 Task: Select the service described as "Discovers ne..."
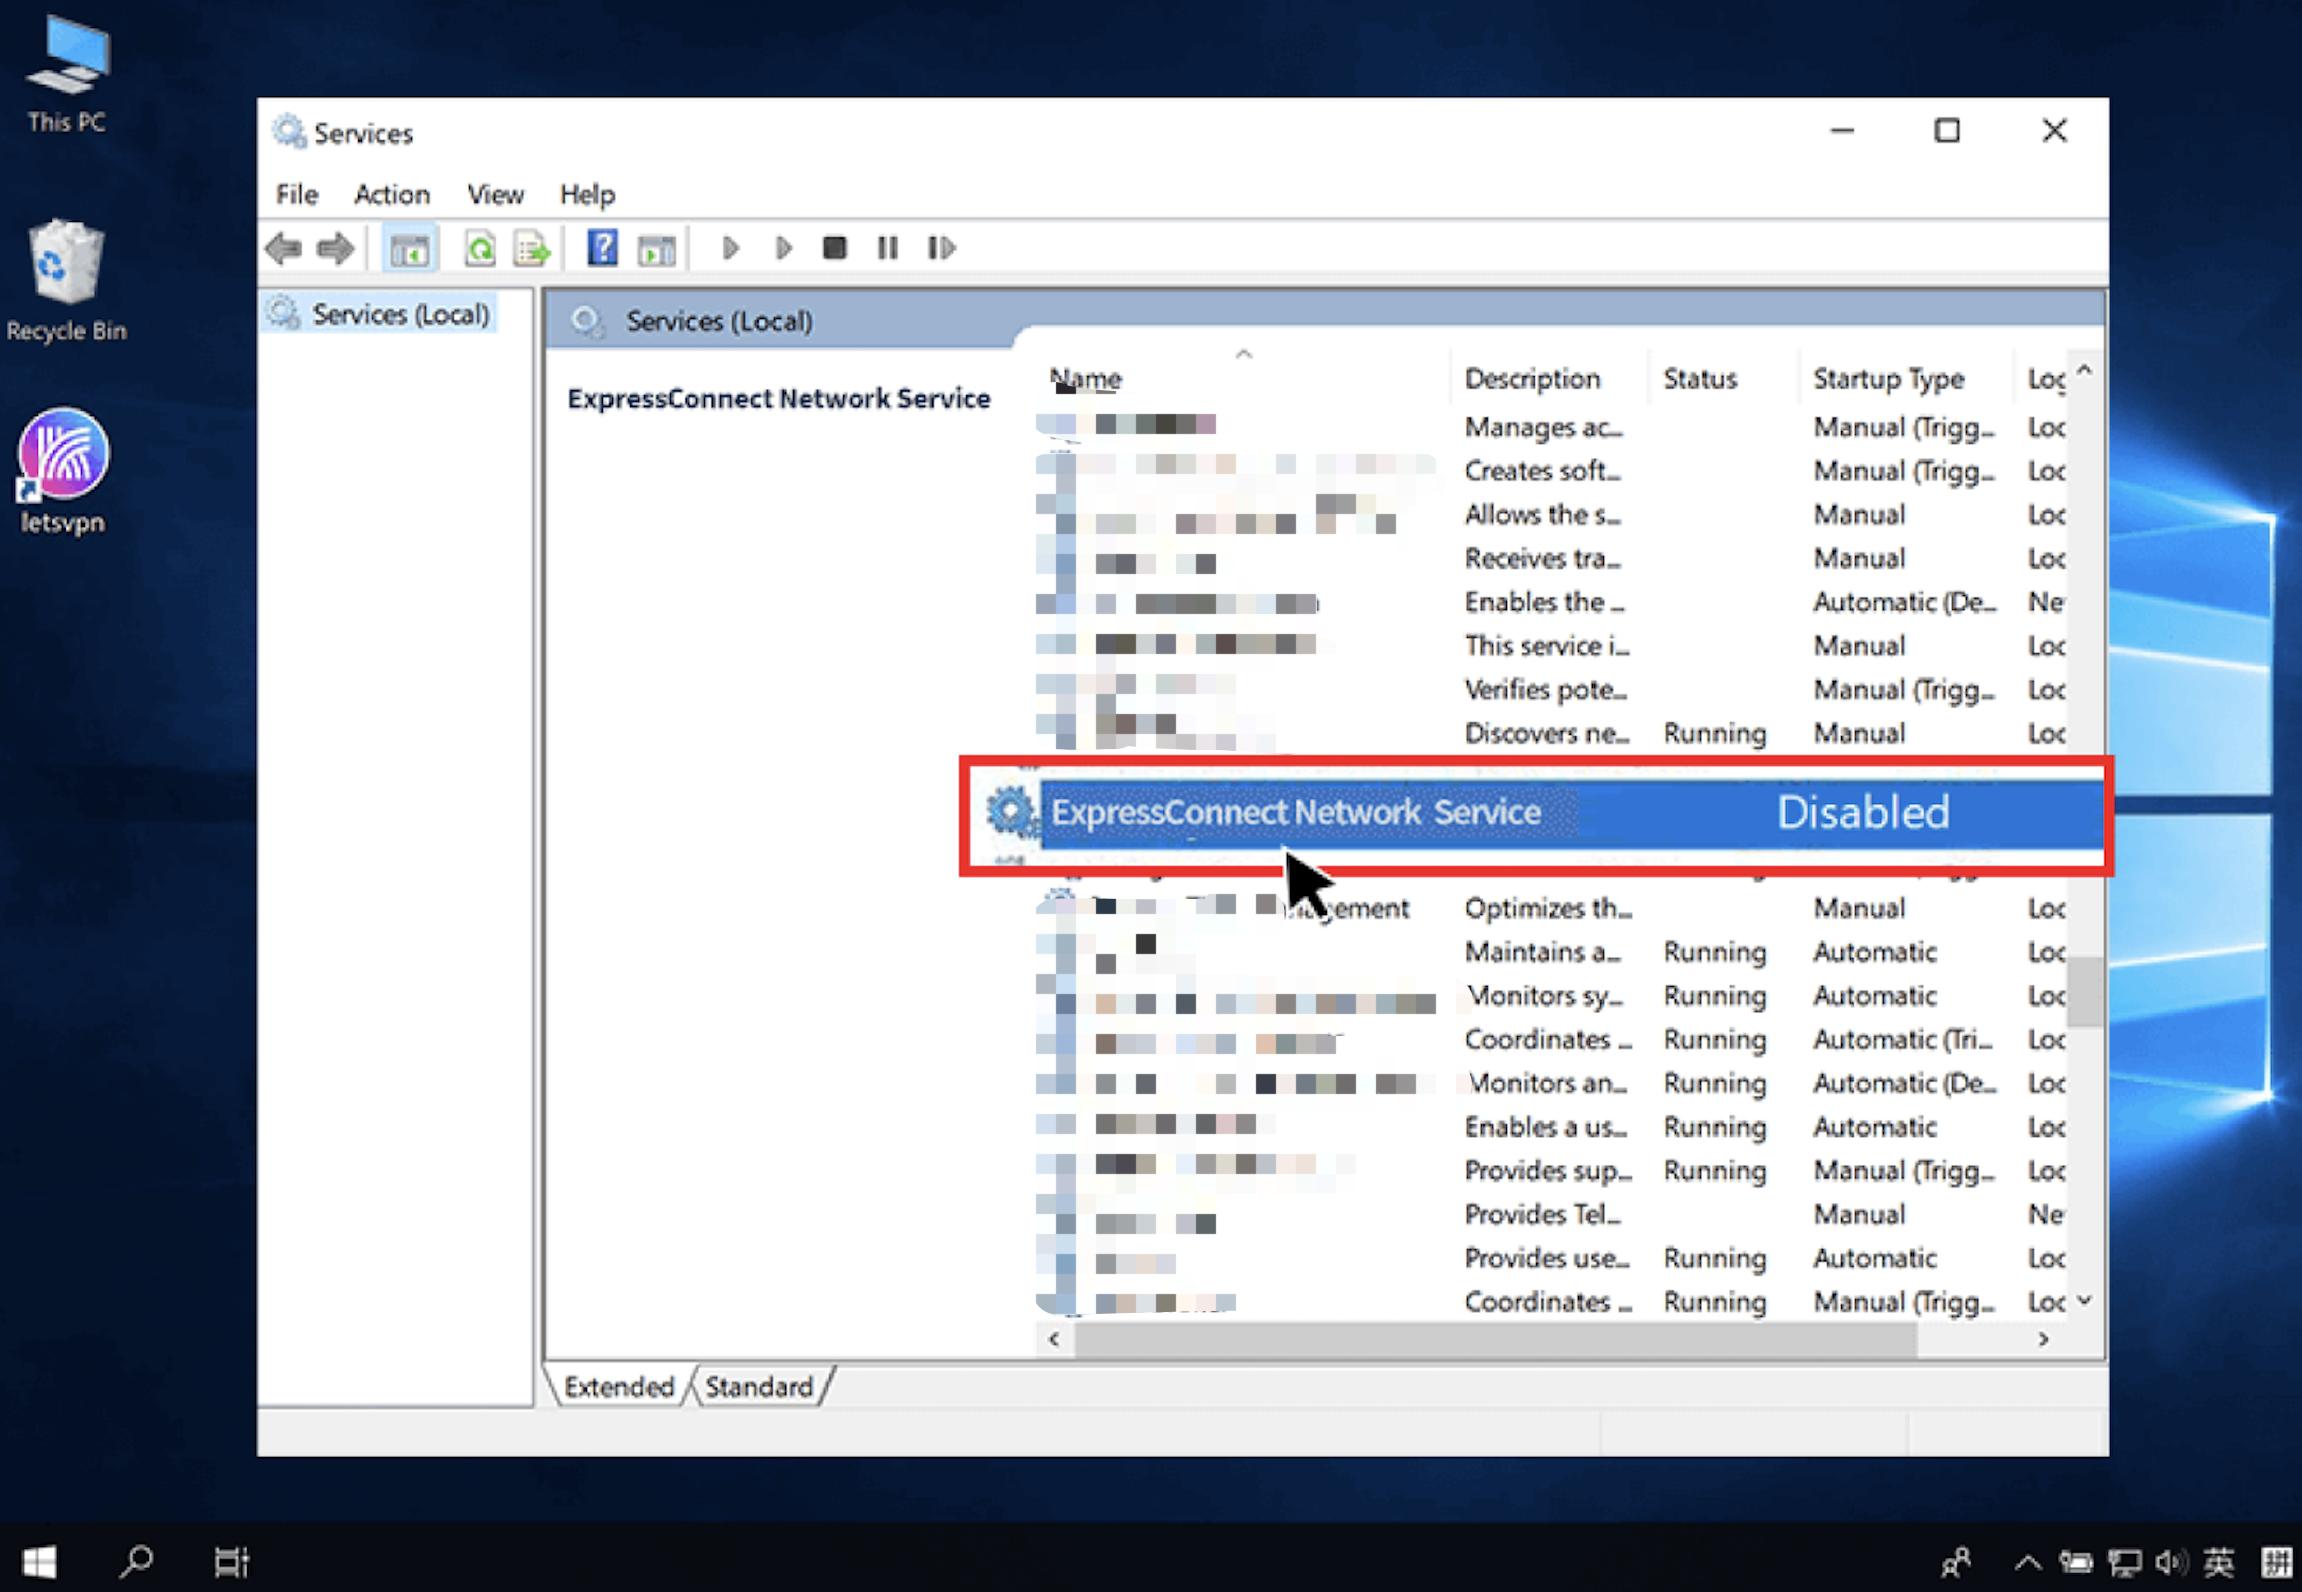pyautogui.click(x=1550, y=733)
